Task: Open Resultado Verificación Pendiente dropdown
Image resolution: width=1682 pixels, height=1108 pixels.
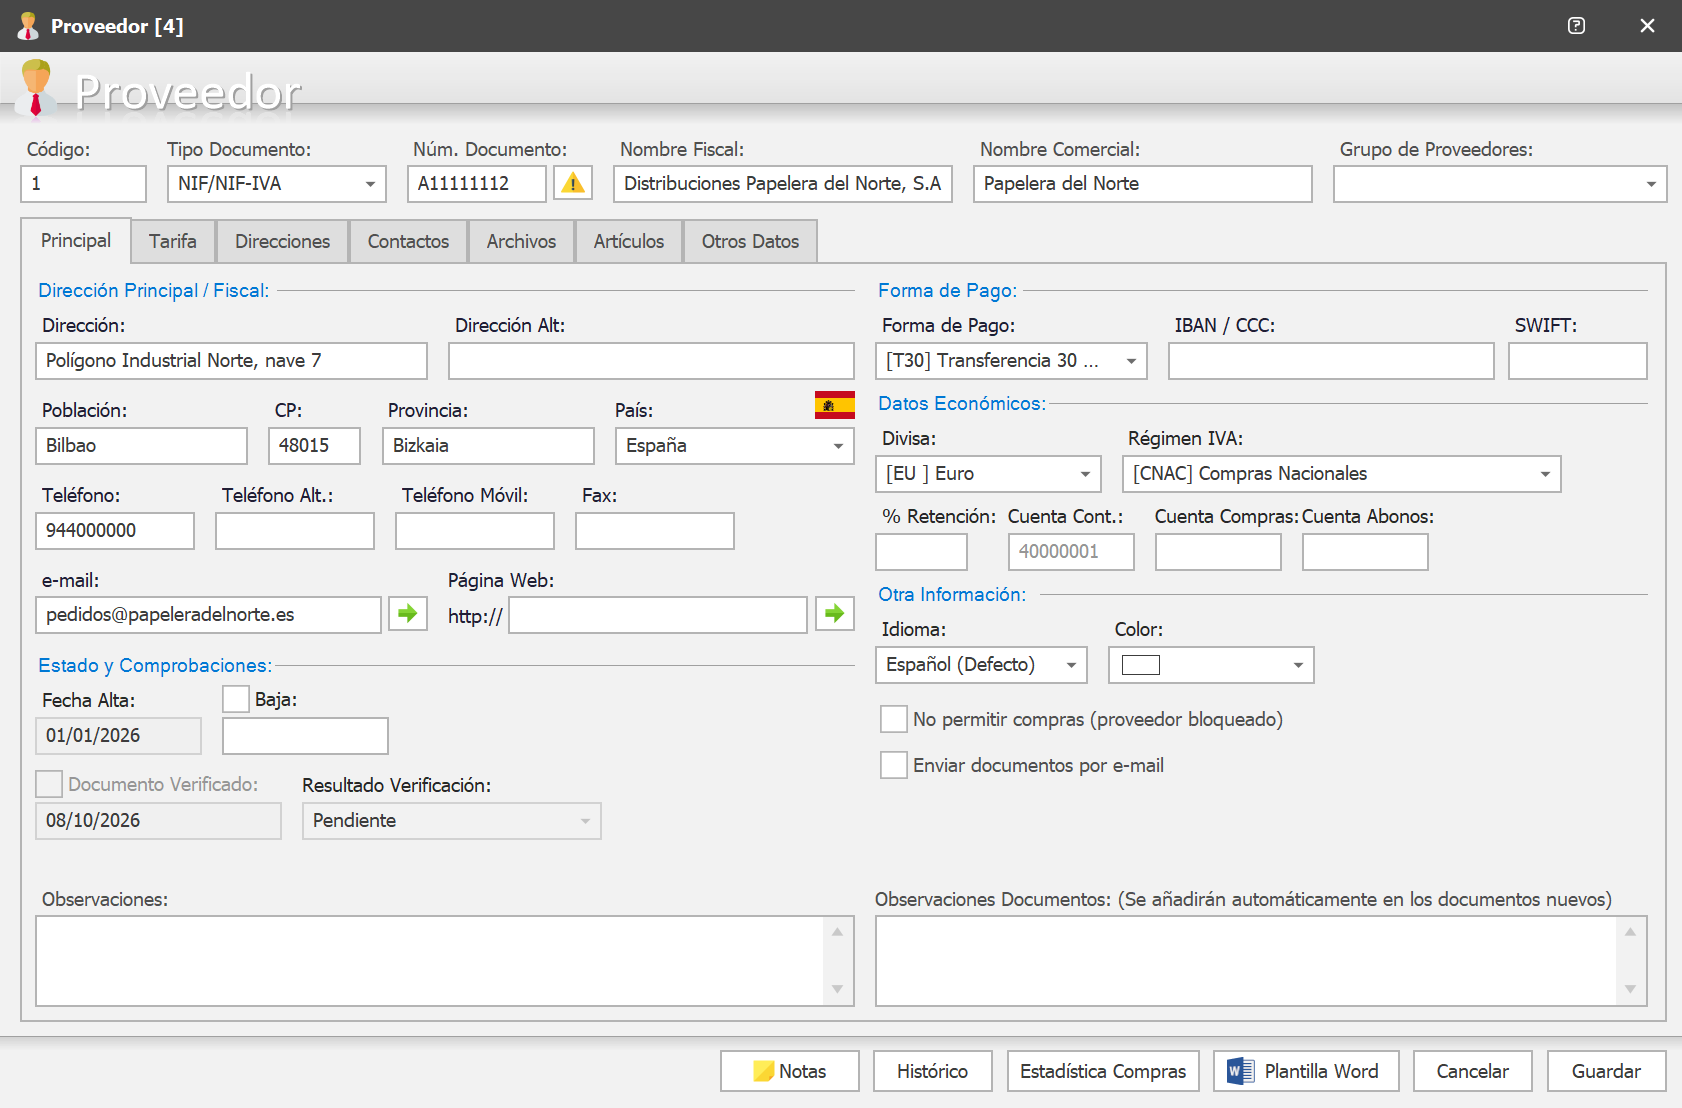Action: point(585,821)
